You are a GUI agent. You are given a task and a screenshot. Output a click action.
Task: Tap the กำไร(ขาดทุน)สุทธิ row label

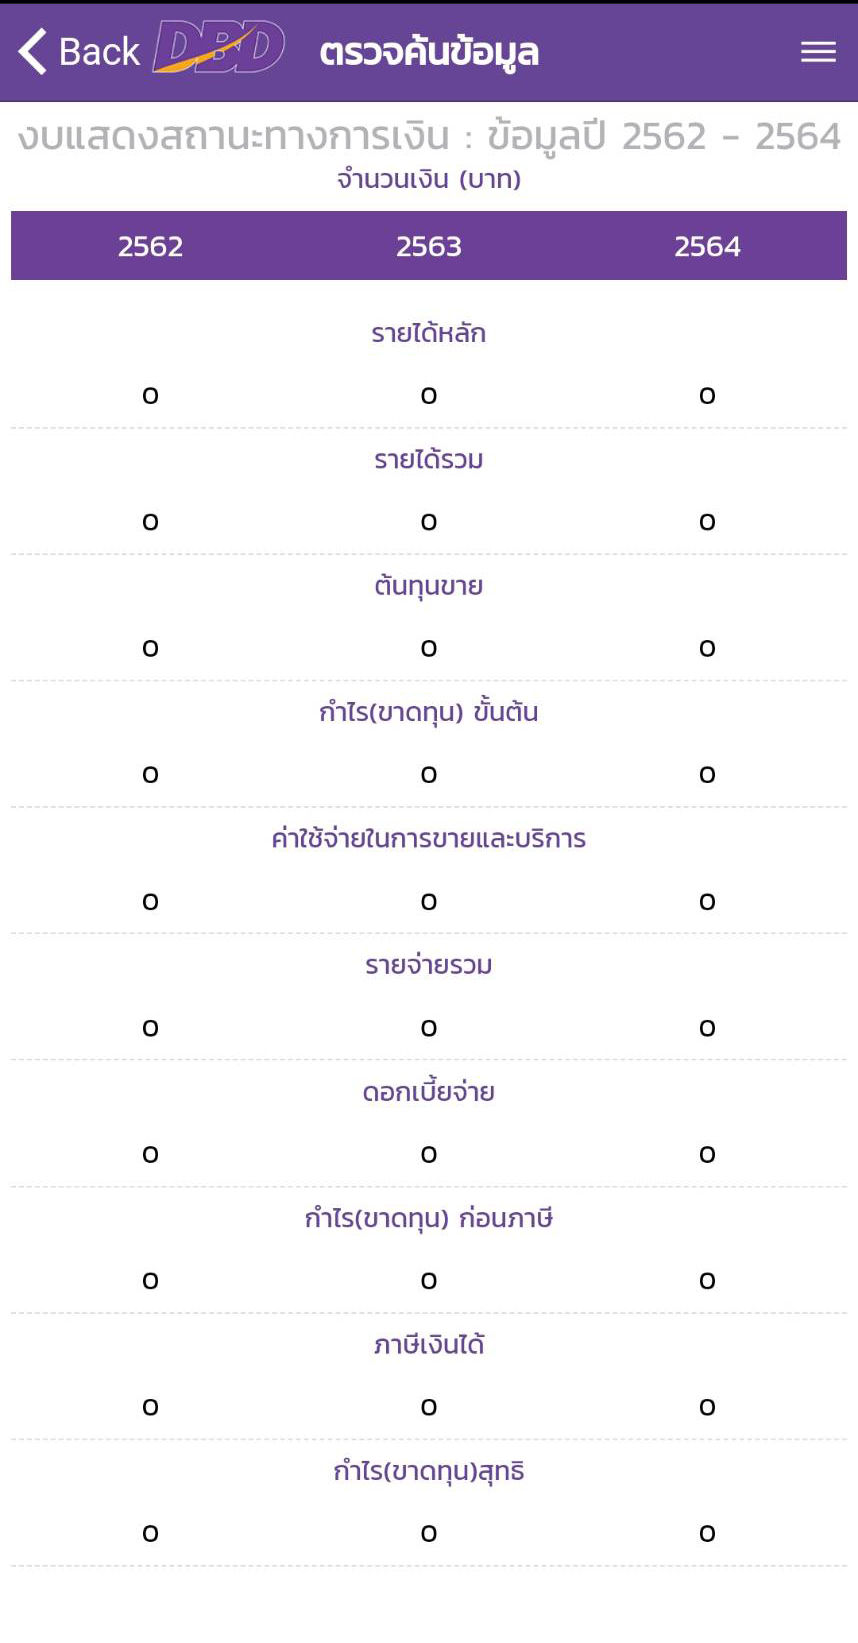pos(429,1471)
